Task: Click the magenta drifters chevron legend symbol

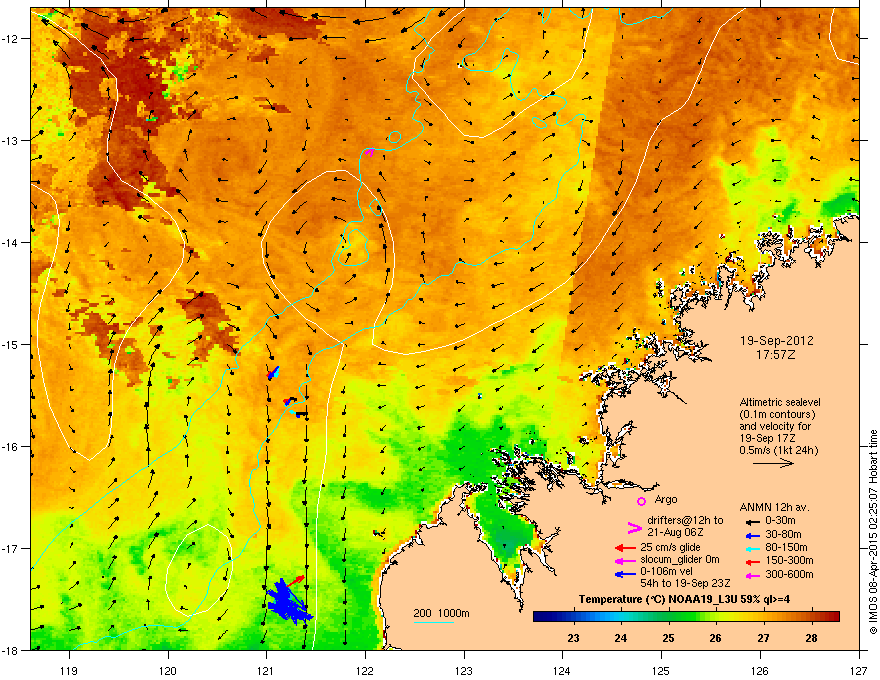Action: (x=634, y=527)
